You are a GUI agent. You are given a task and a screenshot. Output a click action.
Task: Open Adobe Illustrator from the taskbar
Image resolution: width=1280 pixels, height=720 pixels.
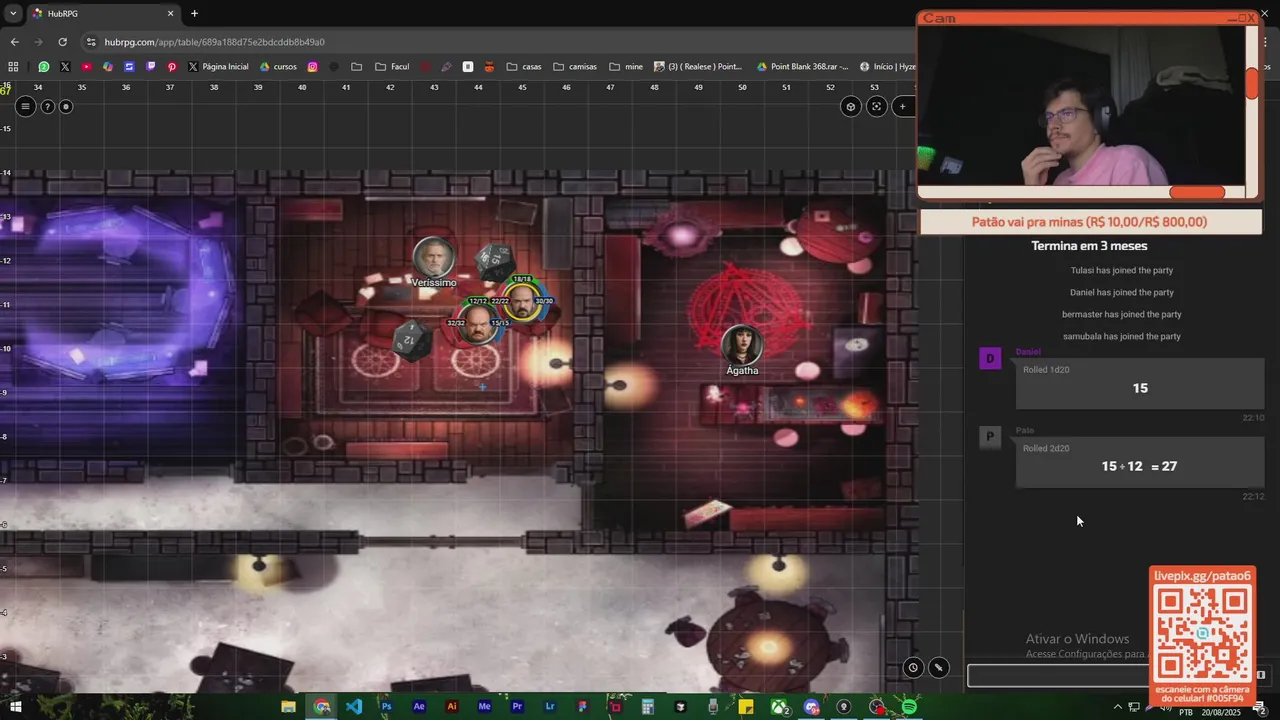click(x=452, y=707)
